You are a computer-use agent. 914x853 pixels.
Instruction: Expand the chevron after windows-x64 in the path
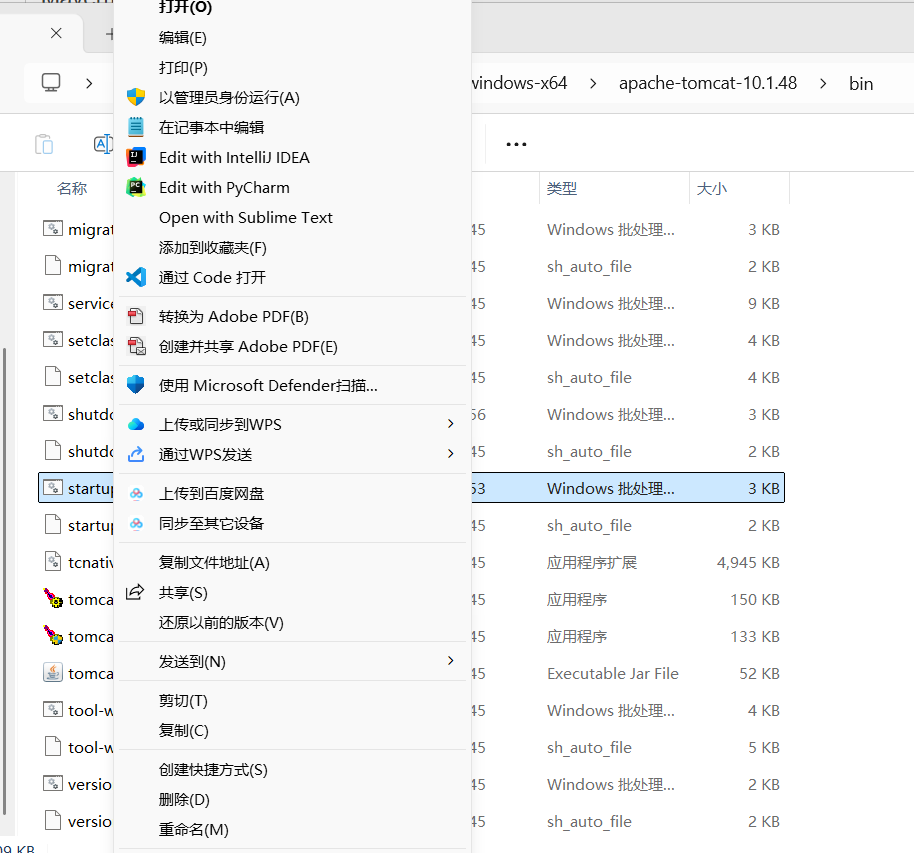(593, 83)
